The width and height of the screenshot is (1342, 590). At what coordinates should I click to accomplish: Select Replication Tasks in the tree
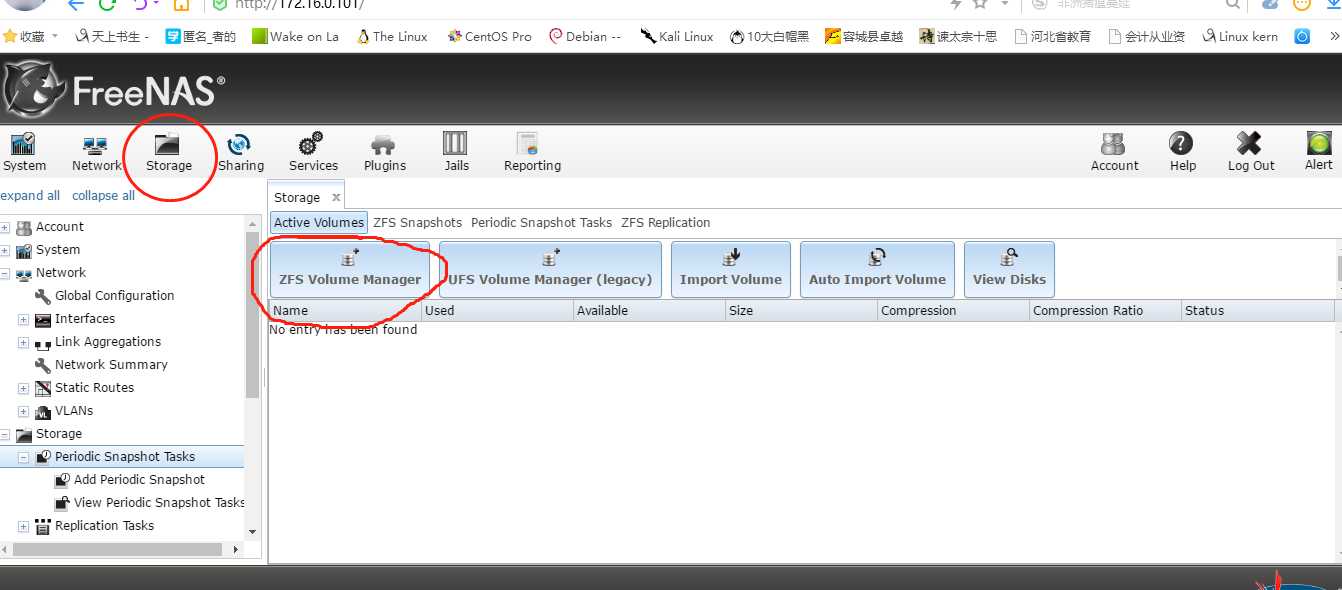coord(104,525)
